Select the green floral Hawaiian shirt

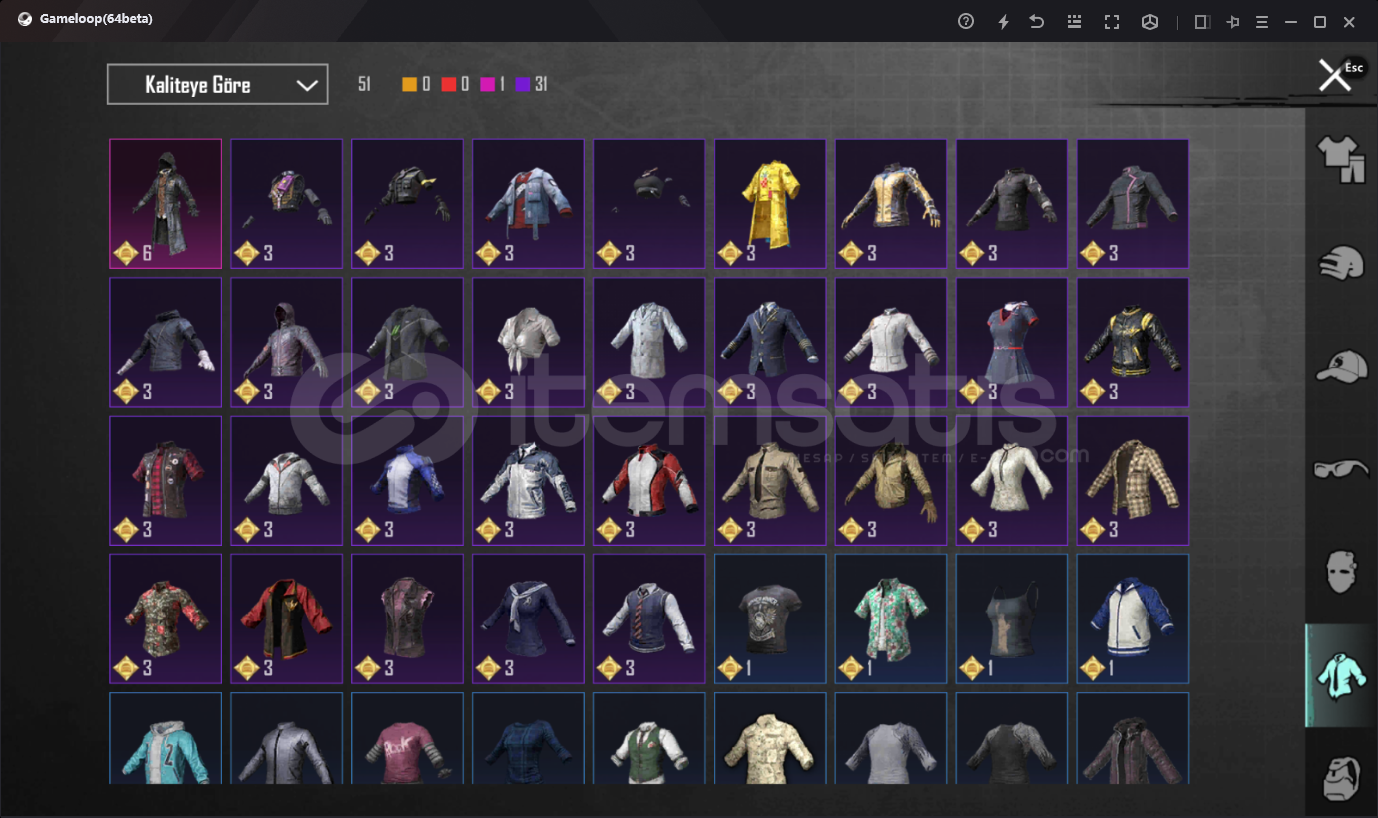[x=891, y=619]
